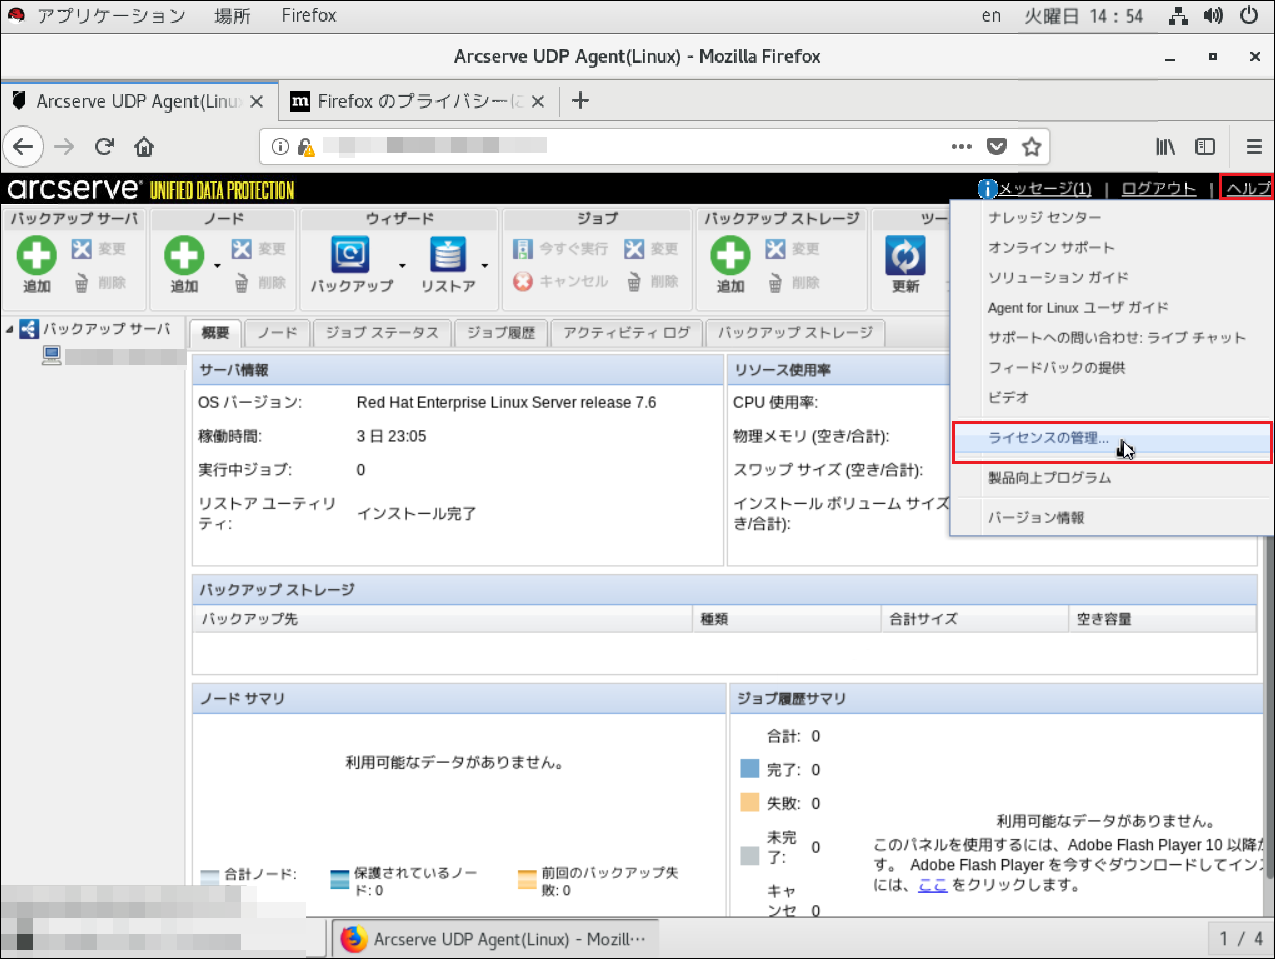Launch the Restore wizard icon
The width and height of the screenshot is (1275, 959).
click(x=448, y=254)
